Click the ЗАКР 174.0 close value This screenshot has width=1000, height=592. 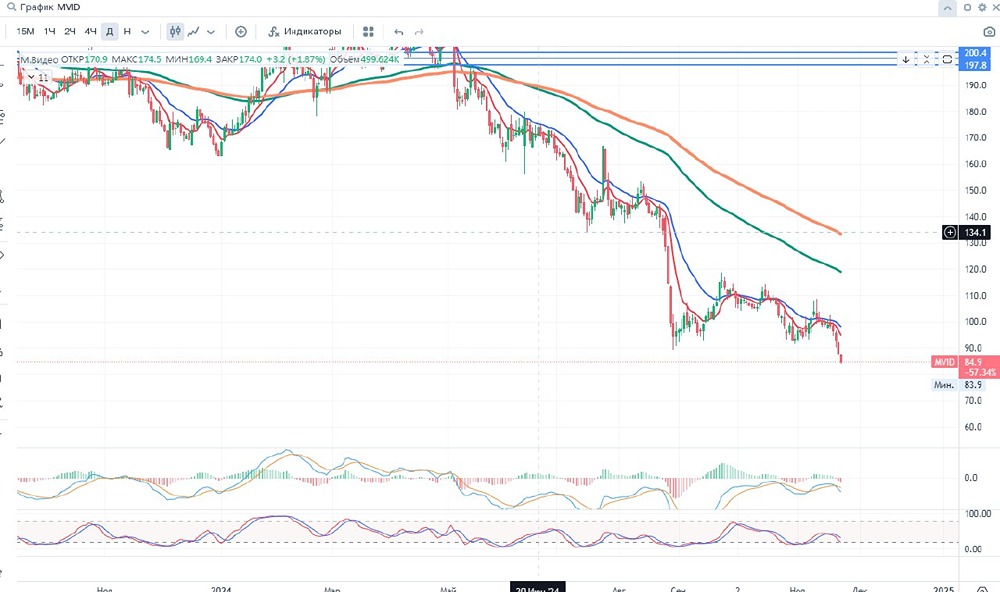[x=239, y=59]
